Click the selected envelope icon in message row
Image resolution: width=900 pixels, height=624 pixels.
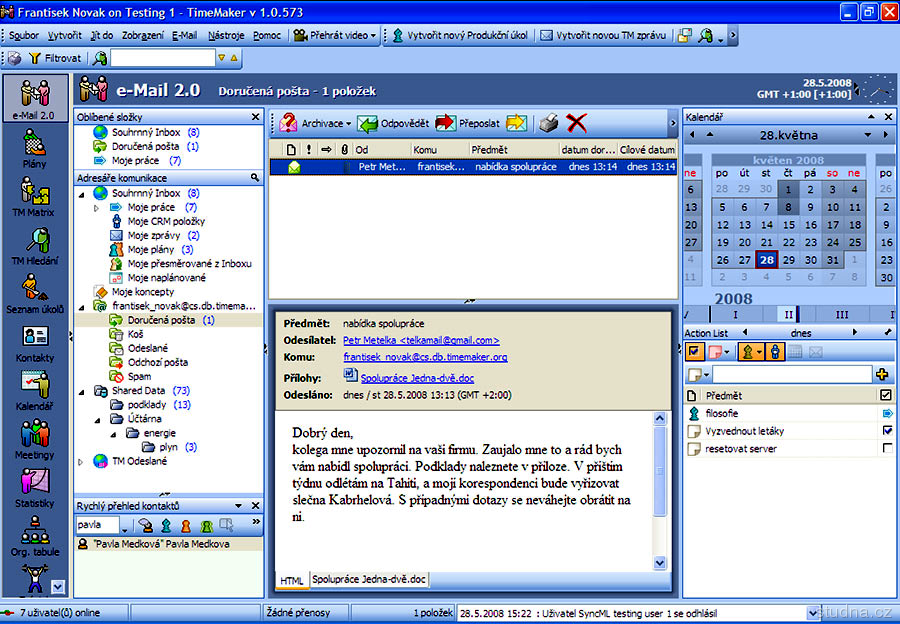294,167
